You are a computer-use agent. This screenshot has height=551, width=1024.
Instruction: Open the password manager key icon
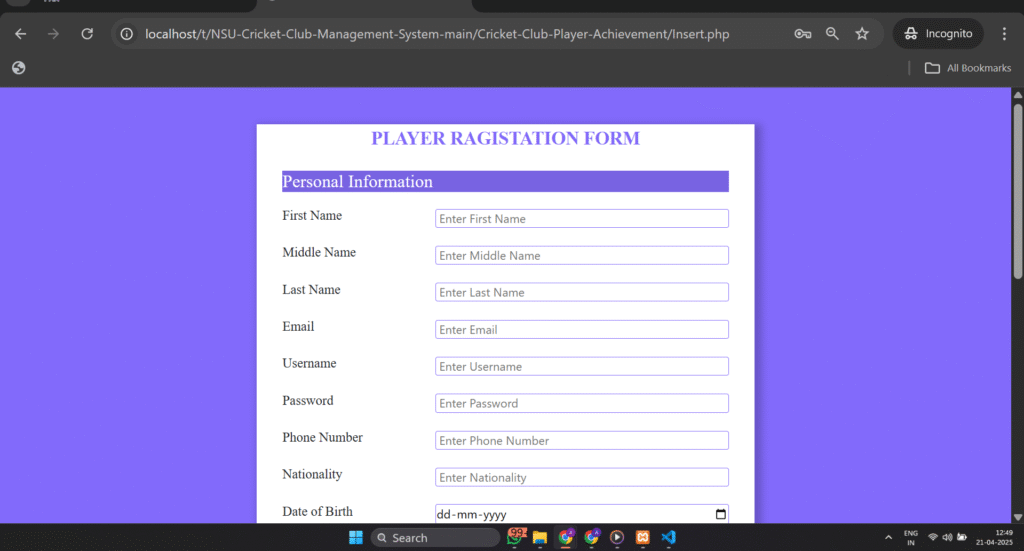(x=803, y=34)
